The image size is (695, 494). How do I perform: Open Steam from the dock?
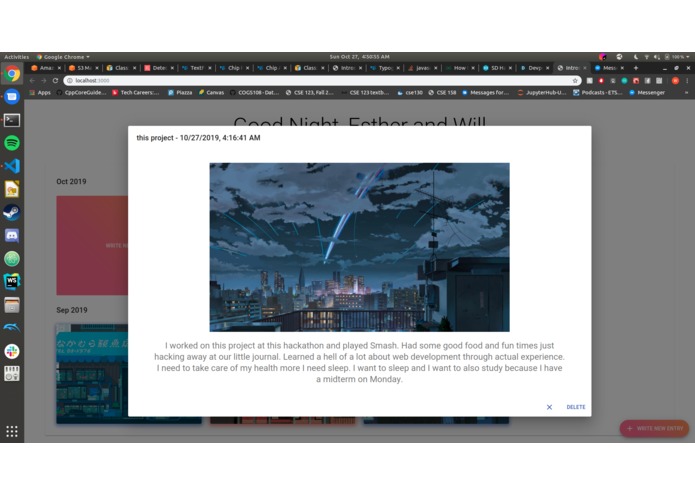coord(12,213)
